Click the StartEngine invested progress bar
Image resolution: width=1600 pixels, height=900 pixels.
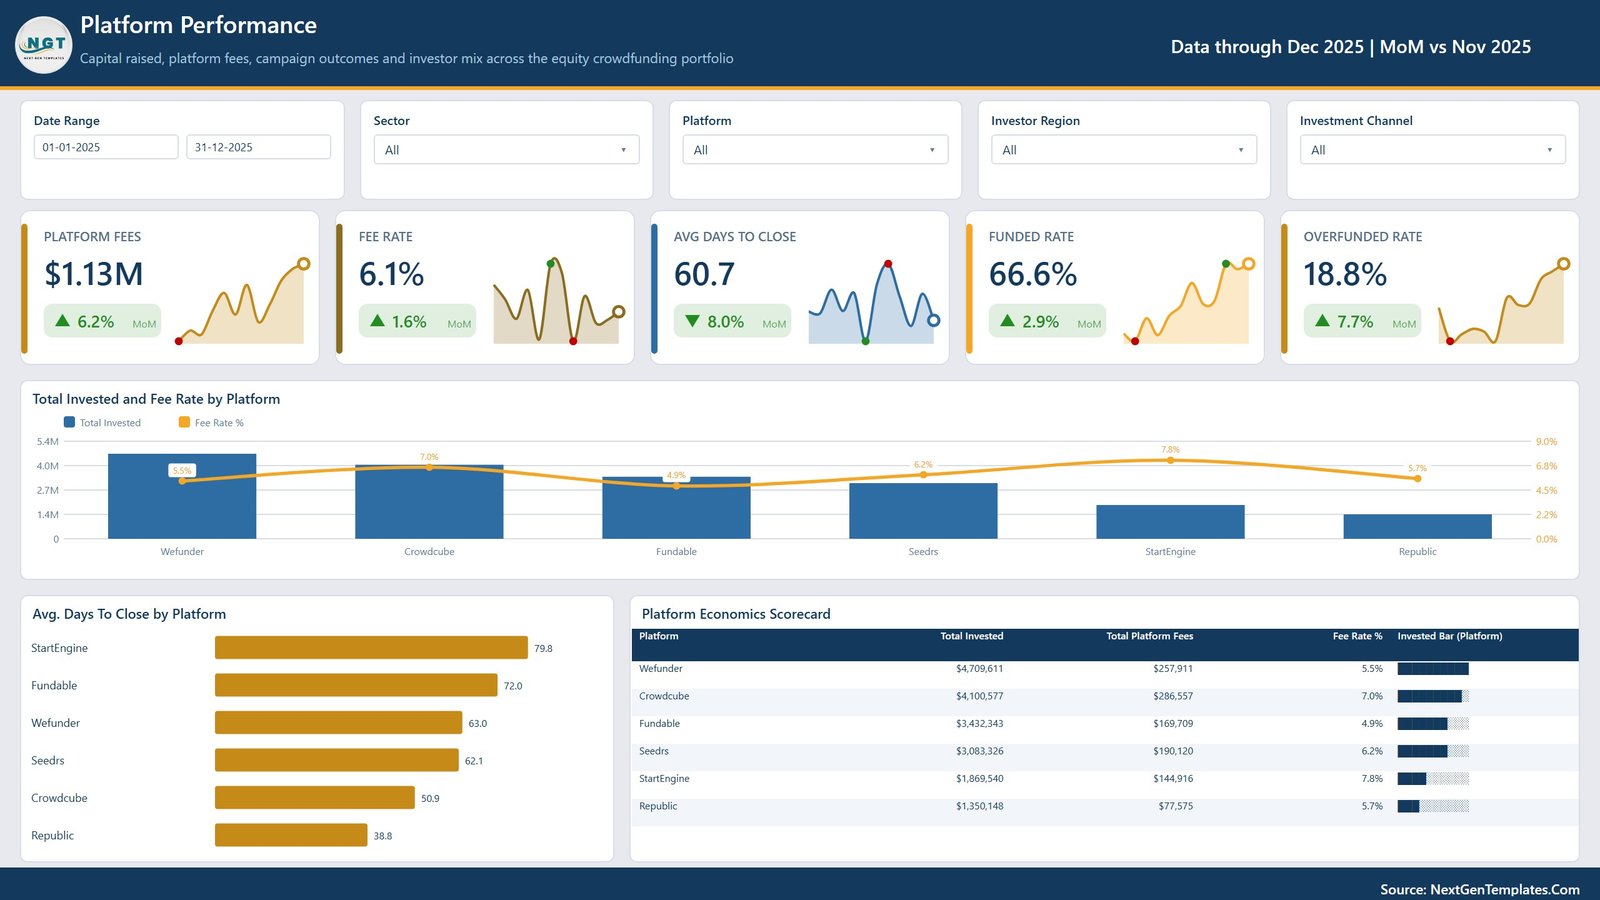(x=1433, y=779)
